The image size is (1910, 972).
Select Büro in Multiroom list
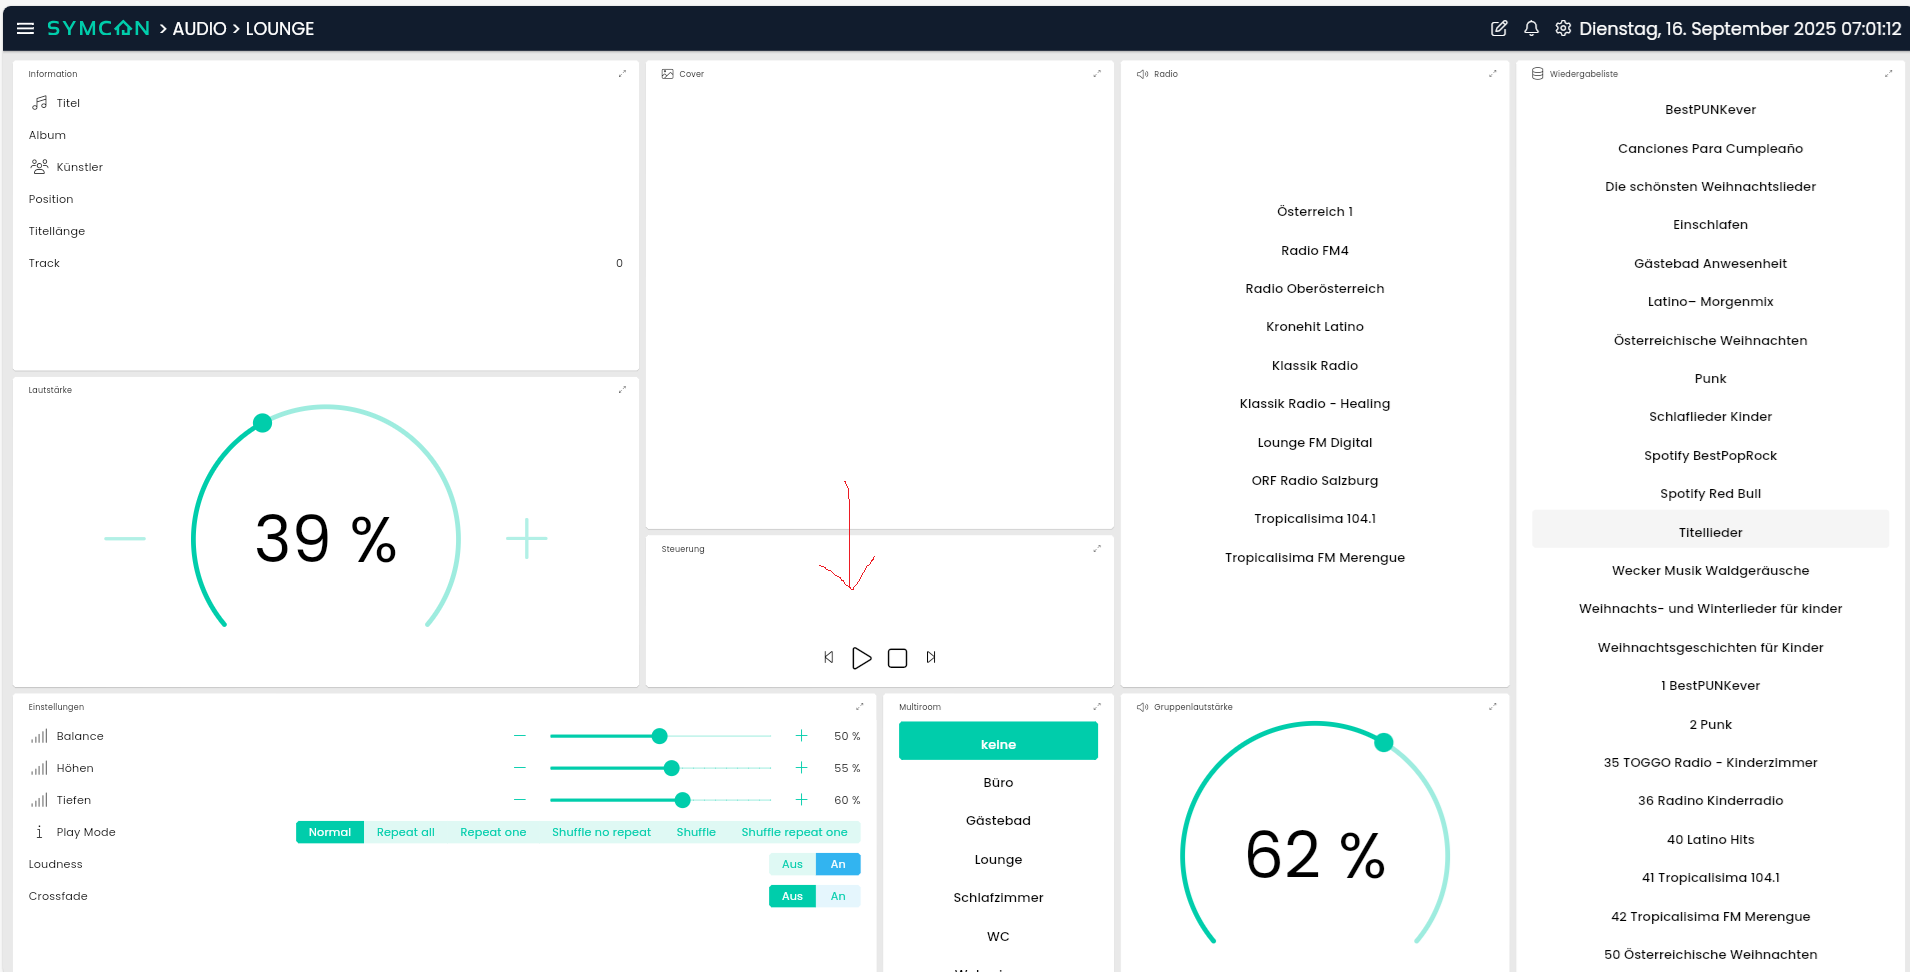[x=998, y=783]
